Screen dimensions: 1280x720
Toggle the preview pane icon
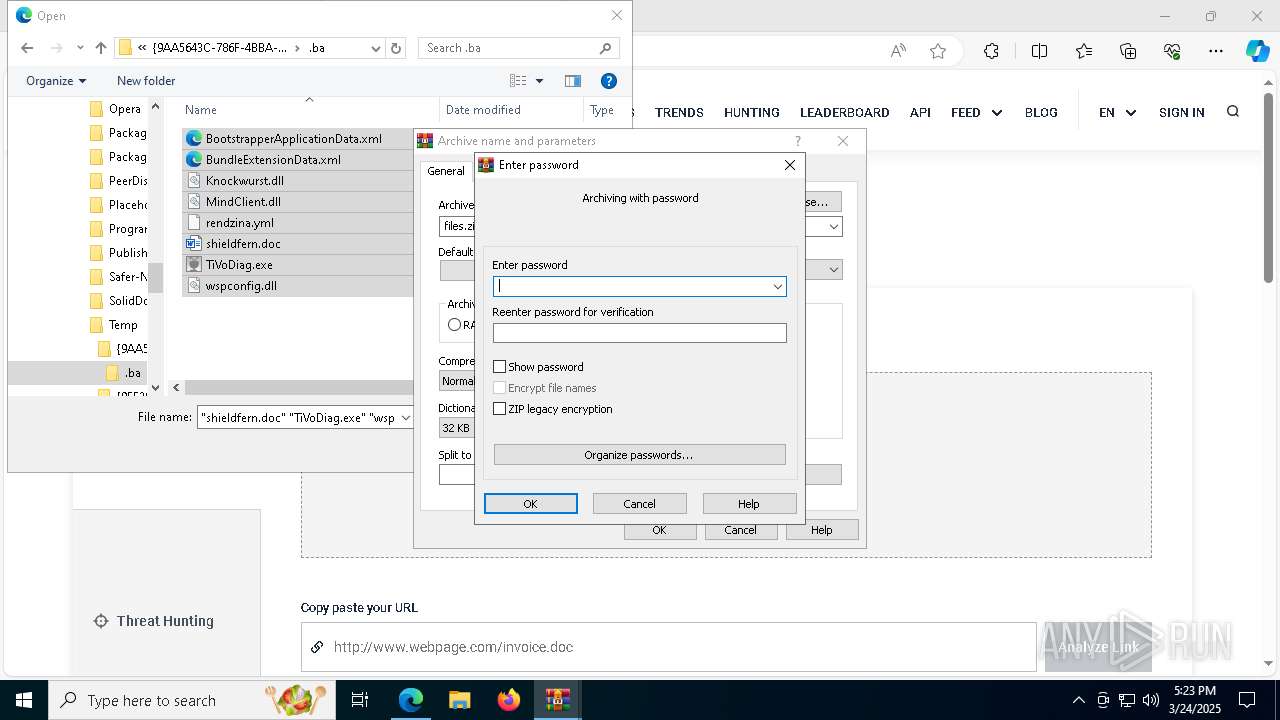tap(573, 81)
